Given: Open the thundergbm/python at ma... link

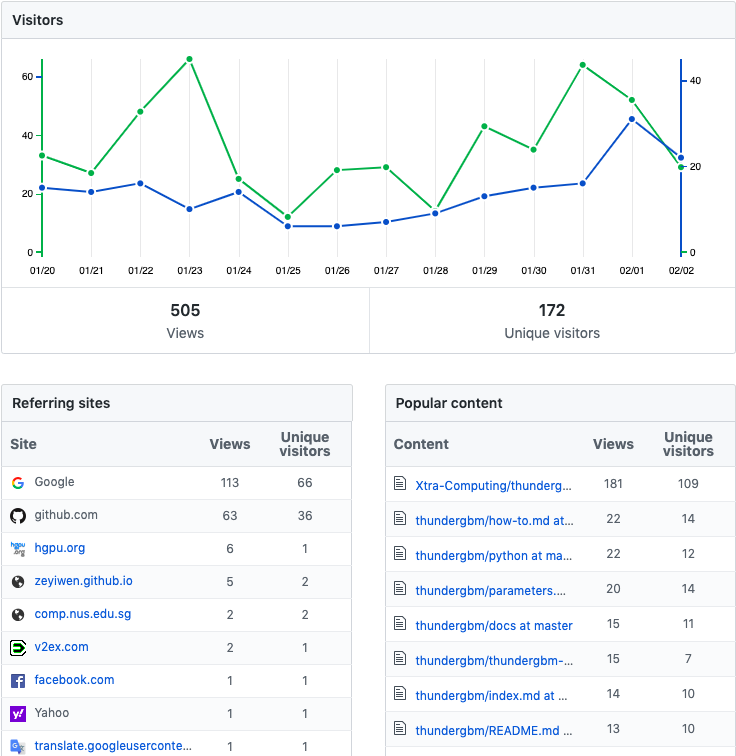Looking at the screenshot, I should (494, 556).
